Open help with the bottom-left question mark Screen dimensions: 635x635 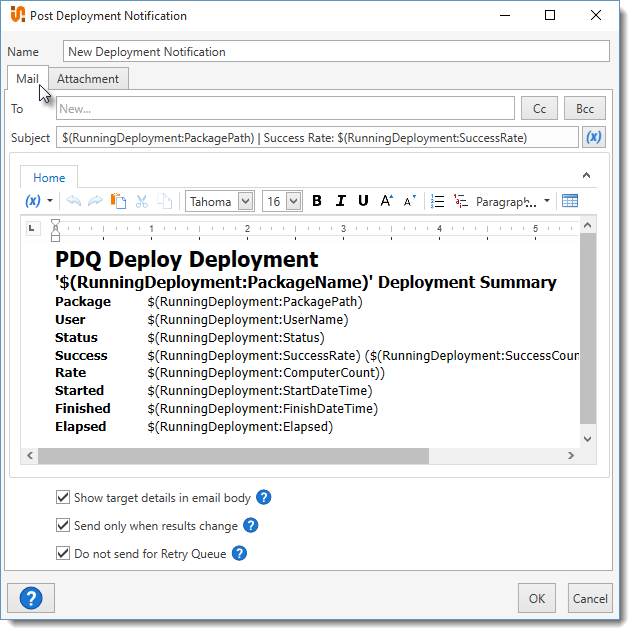[x=31, y=598]
